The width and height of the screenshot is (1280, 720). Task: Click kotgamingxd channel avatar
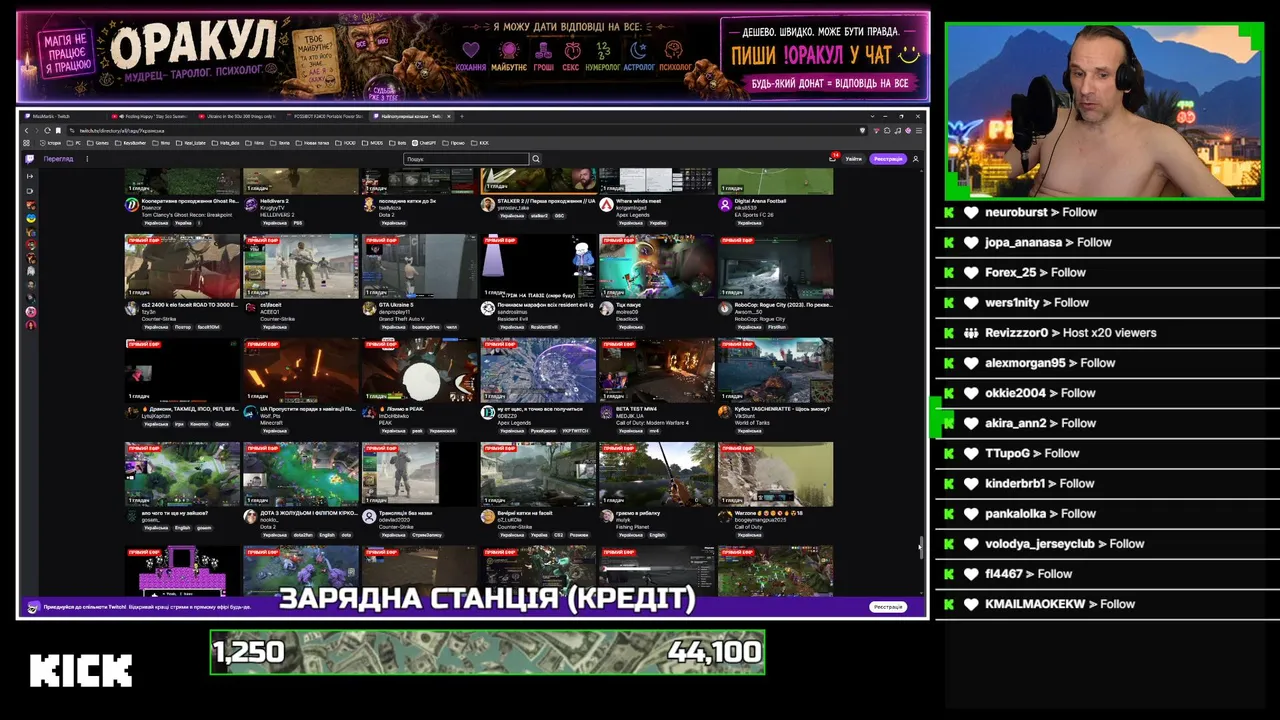[606, 205]
